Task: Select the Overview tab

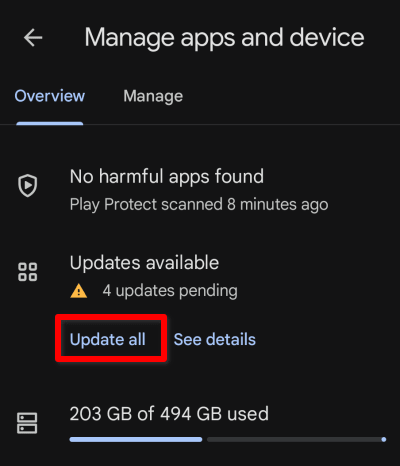Action: point(50,96)
